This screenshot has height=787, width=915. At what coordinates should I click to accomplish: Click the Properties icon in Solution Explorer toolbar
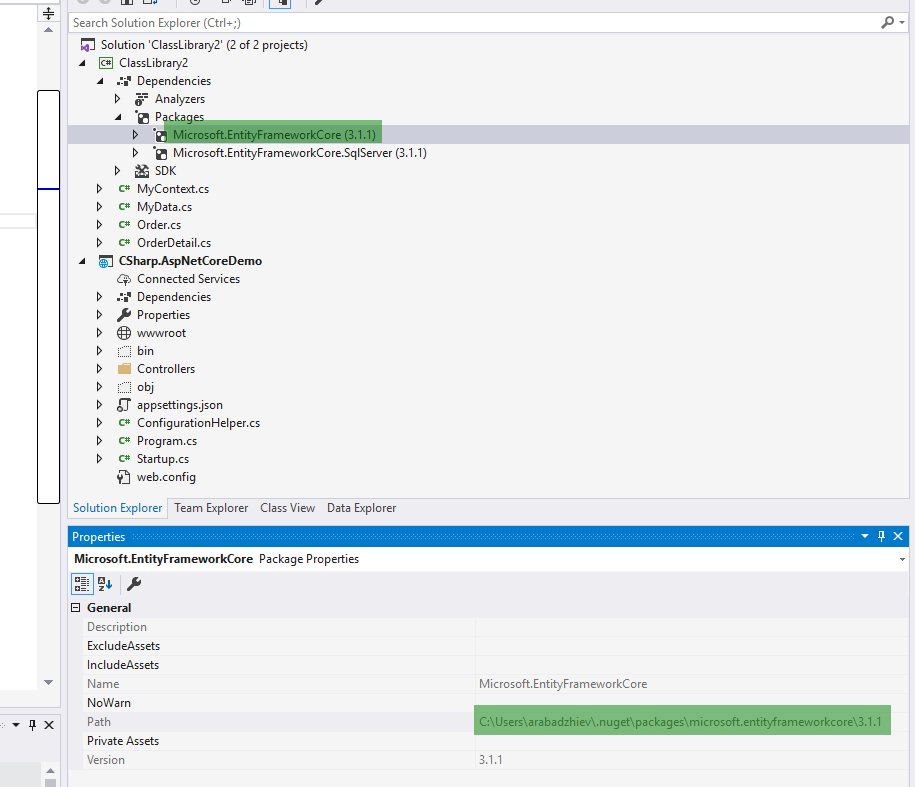tap(283, 5)
